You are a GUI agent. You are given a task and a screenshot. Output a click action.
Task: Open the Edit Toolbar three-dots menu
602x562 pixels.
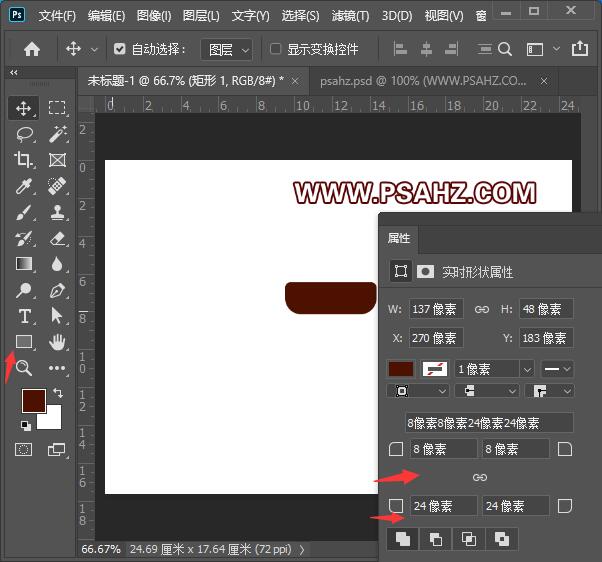pos(57,368)
